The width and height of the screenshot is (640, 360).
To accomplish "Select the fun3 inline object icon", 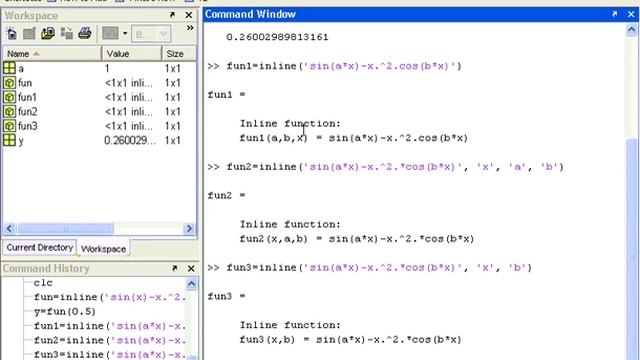I will click(9, 126).
